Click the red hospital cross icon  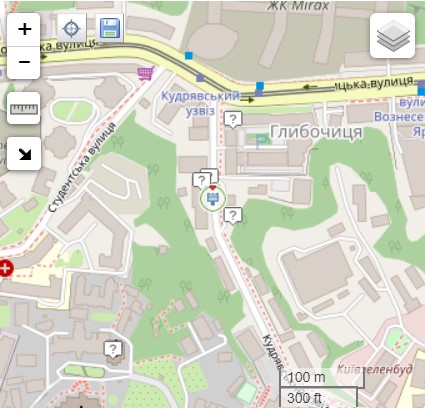click(x=6, y=269)
